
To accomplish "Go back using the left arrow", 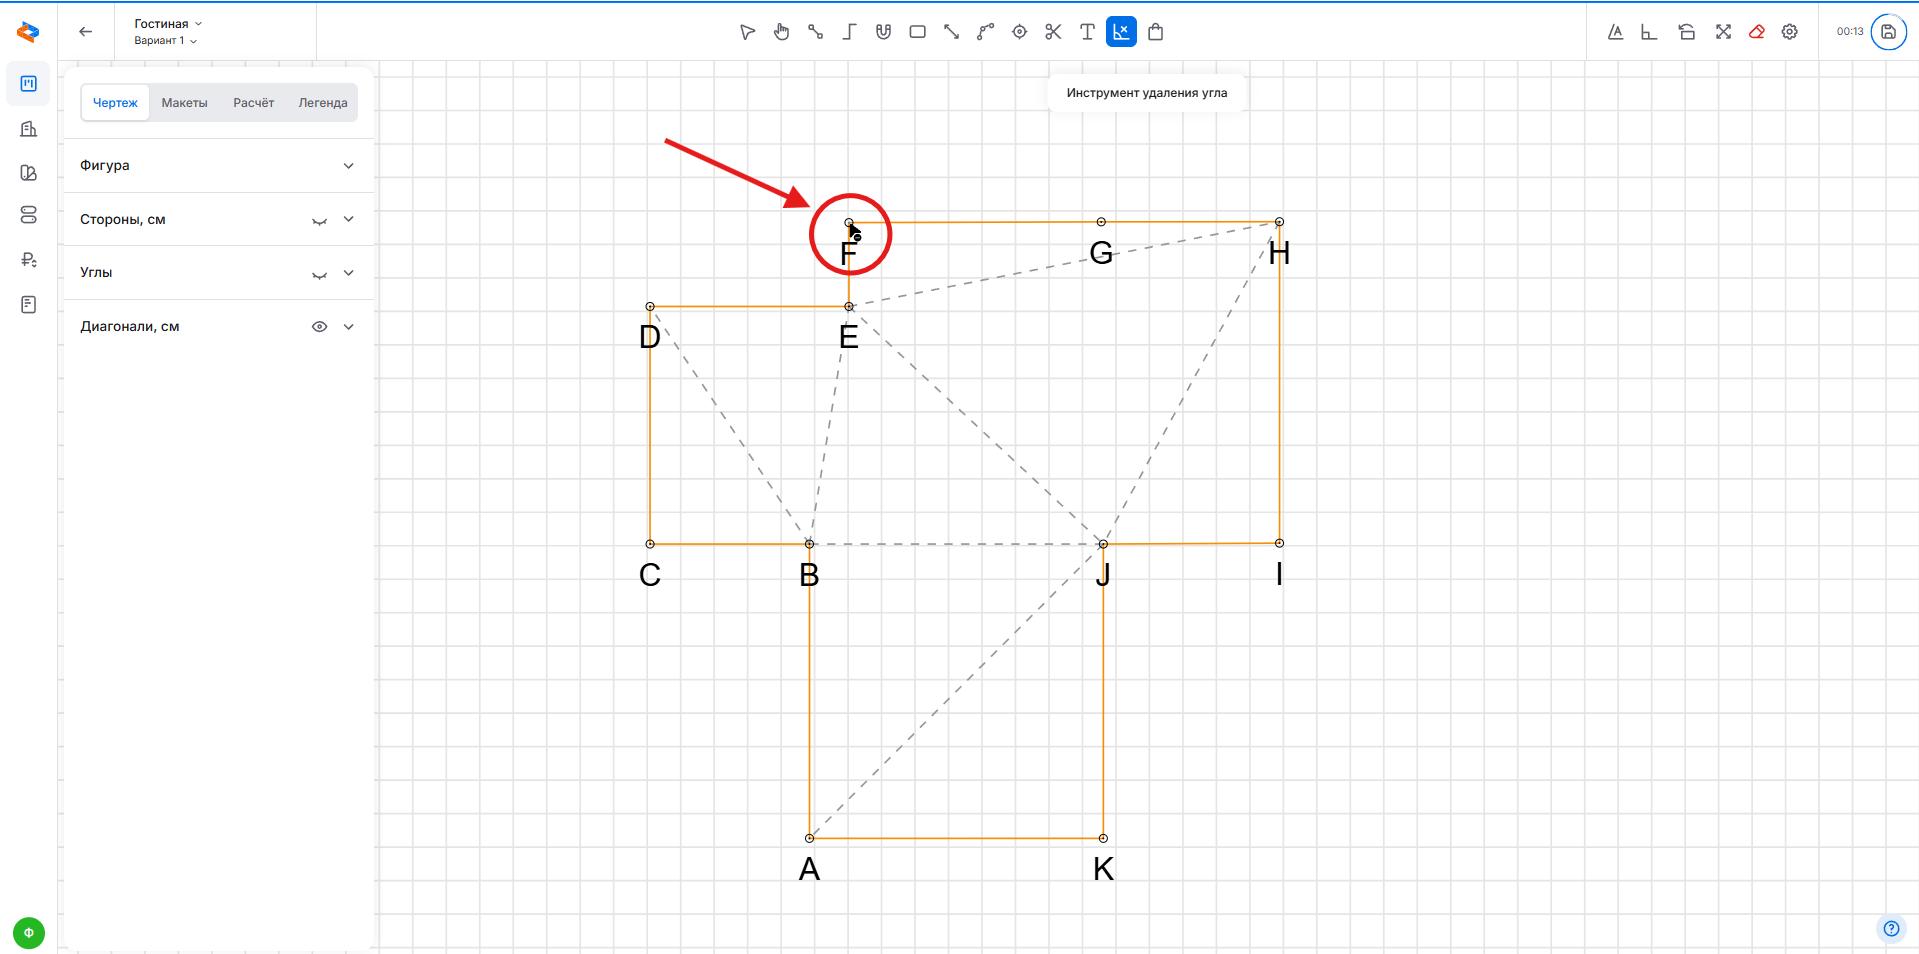I will pos(86,32).
